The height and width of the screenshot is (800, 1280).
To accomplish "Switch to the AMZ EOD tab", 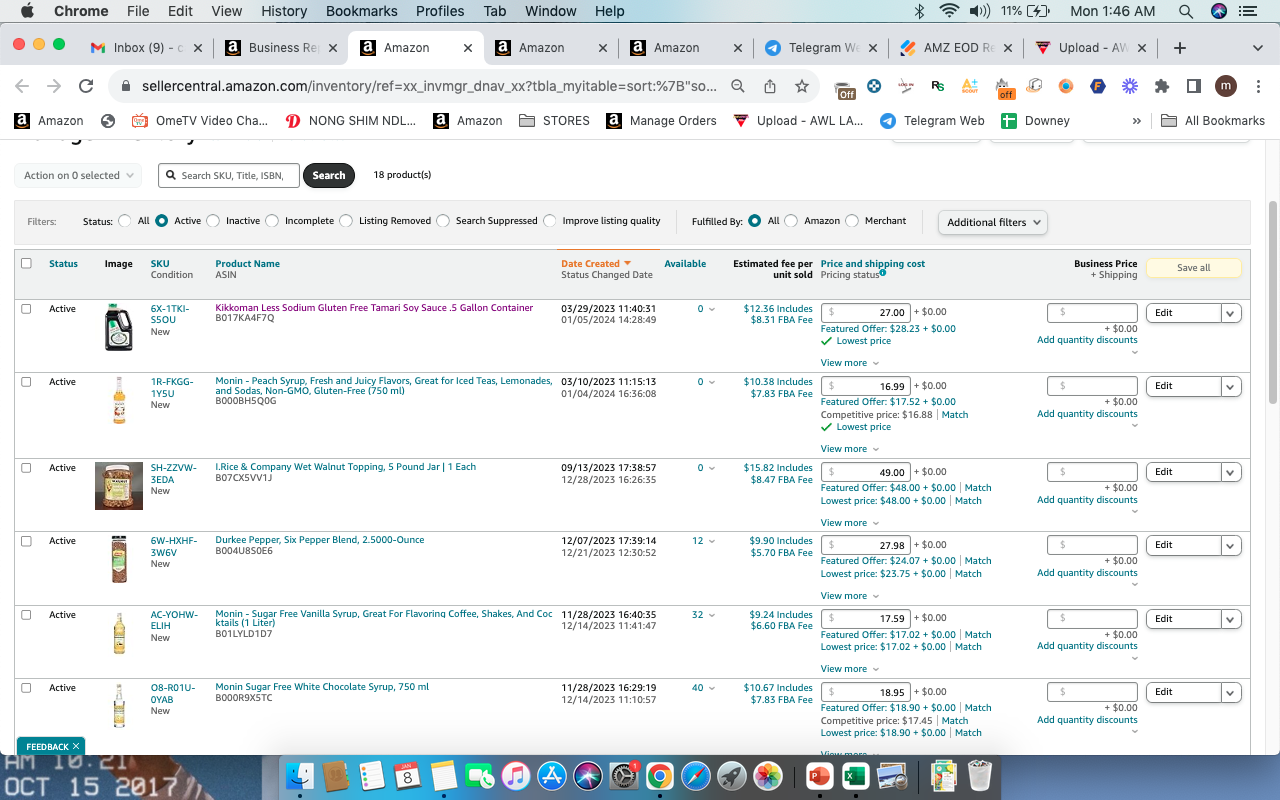I will [x=956, y=48].
